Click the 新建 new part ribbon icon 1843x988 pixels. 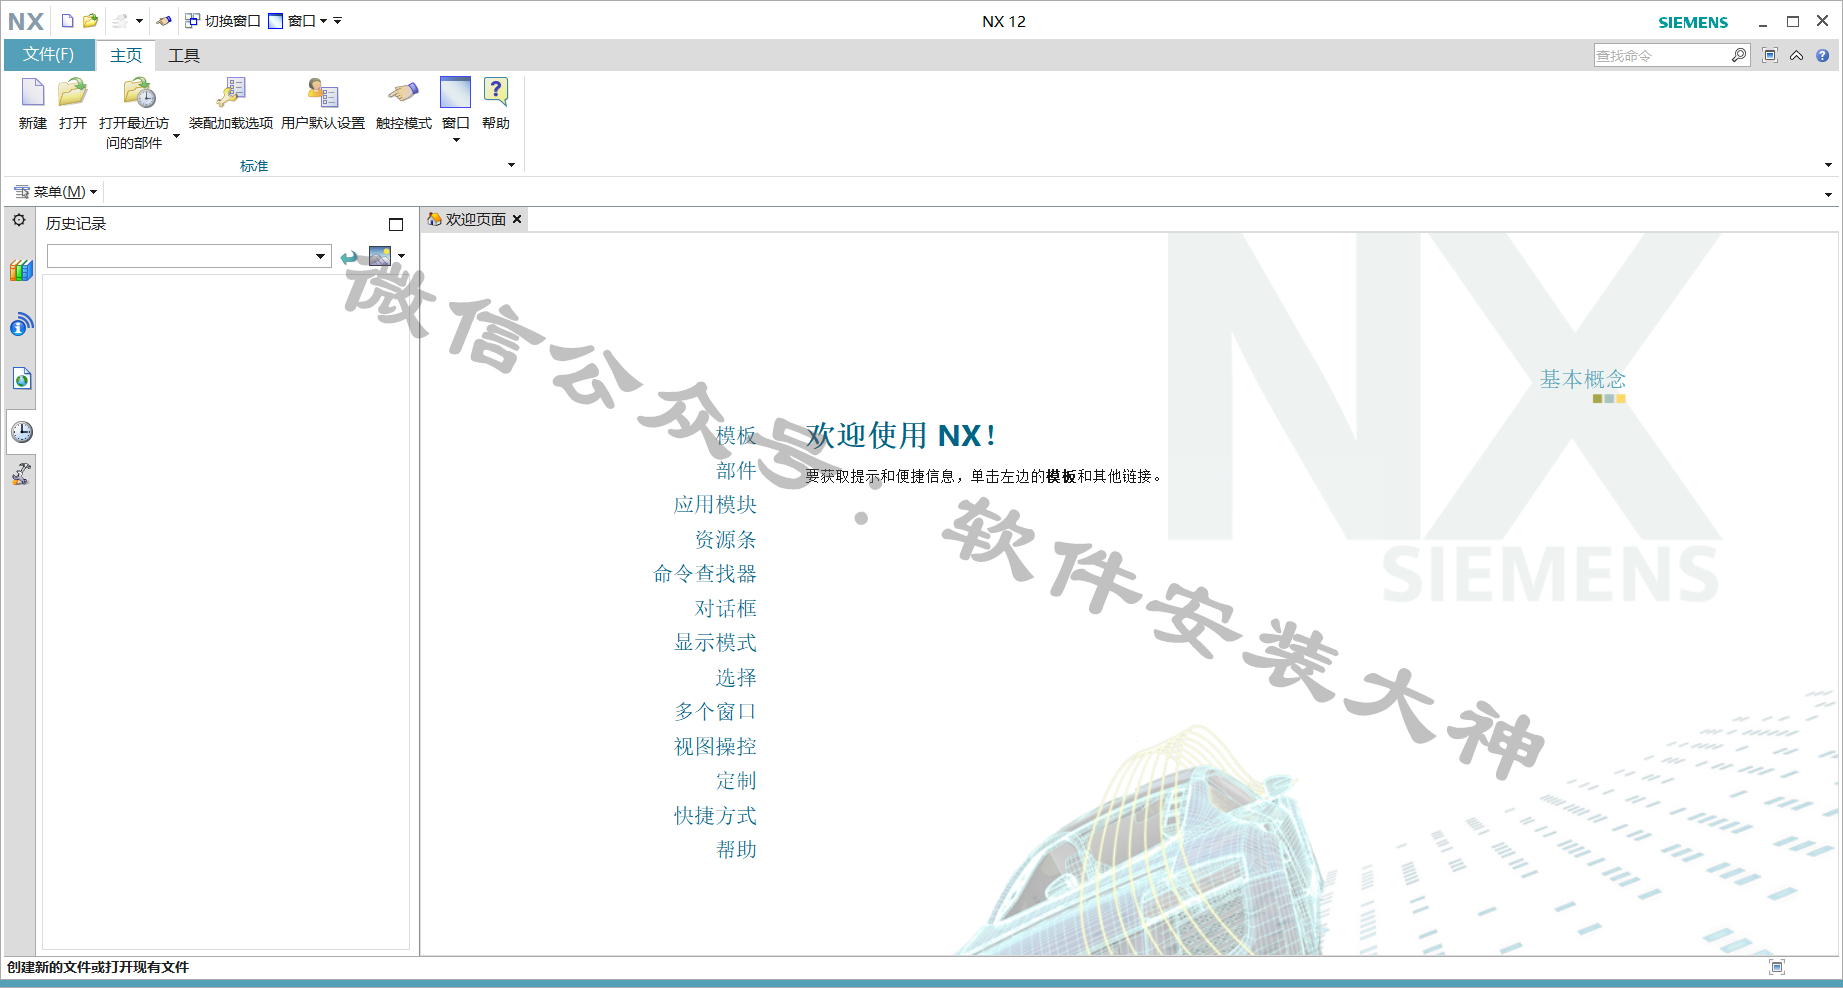click(x=33, y=105)
